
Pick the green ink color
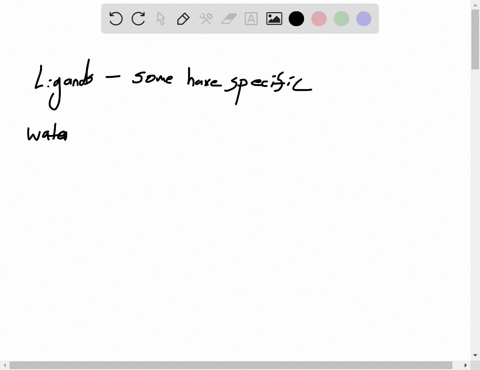(x=341, y=19)
